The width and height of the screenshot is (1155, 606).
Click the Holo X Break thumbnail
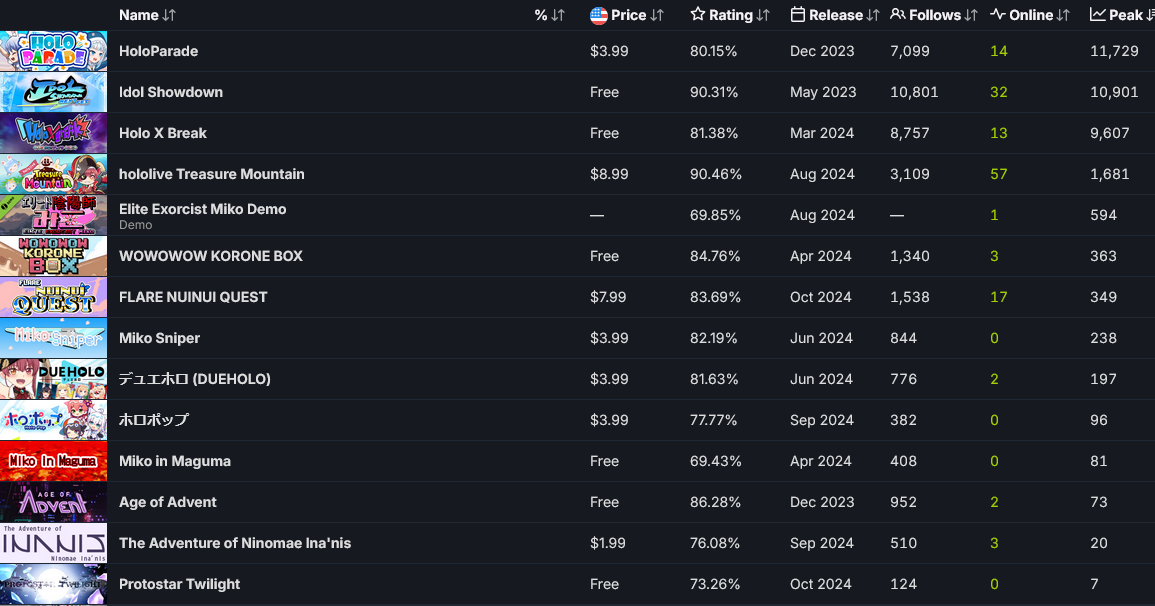pos(54,133)
